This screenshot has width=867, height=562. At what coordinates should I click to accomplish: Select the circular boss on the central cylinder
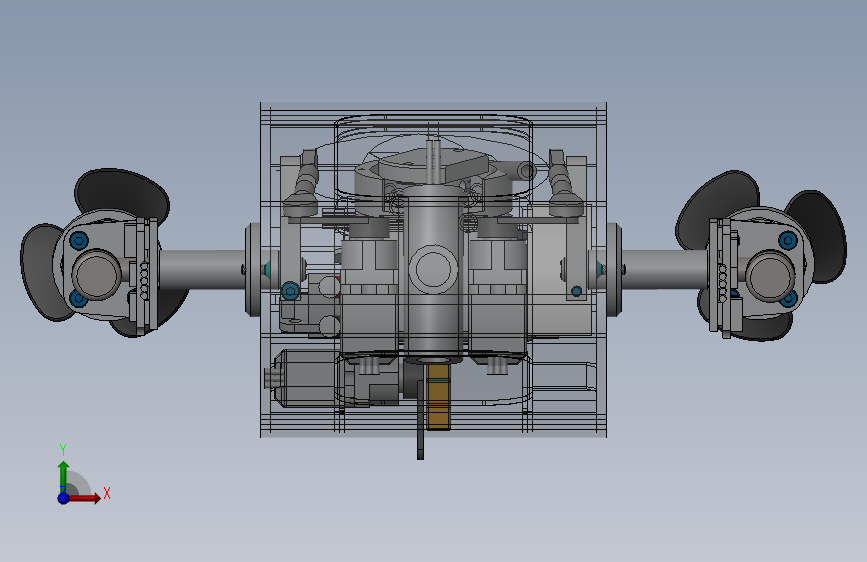tap(433, 269)
